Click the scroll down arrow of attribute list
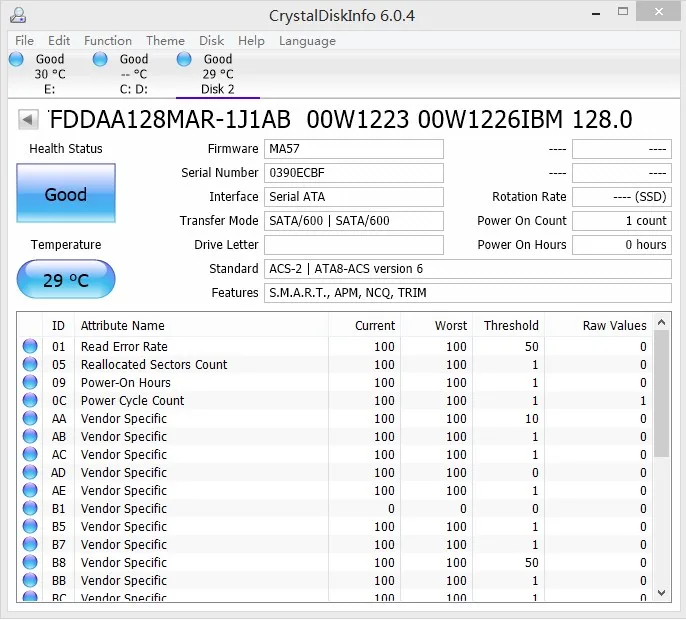The height and width of the screenshot is (620, 686). [x=662, y=593]
